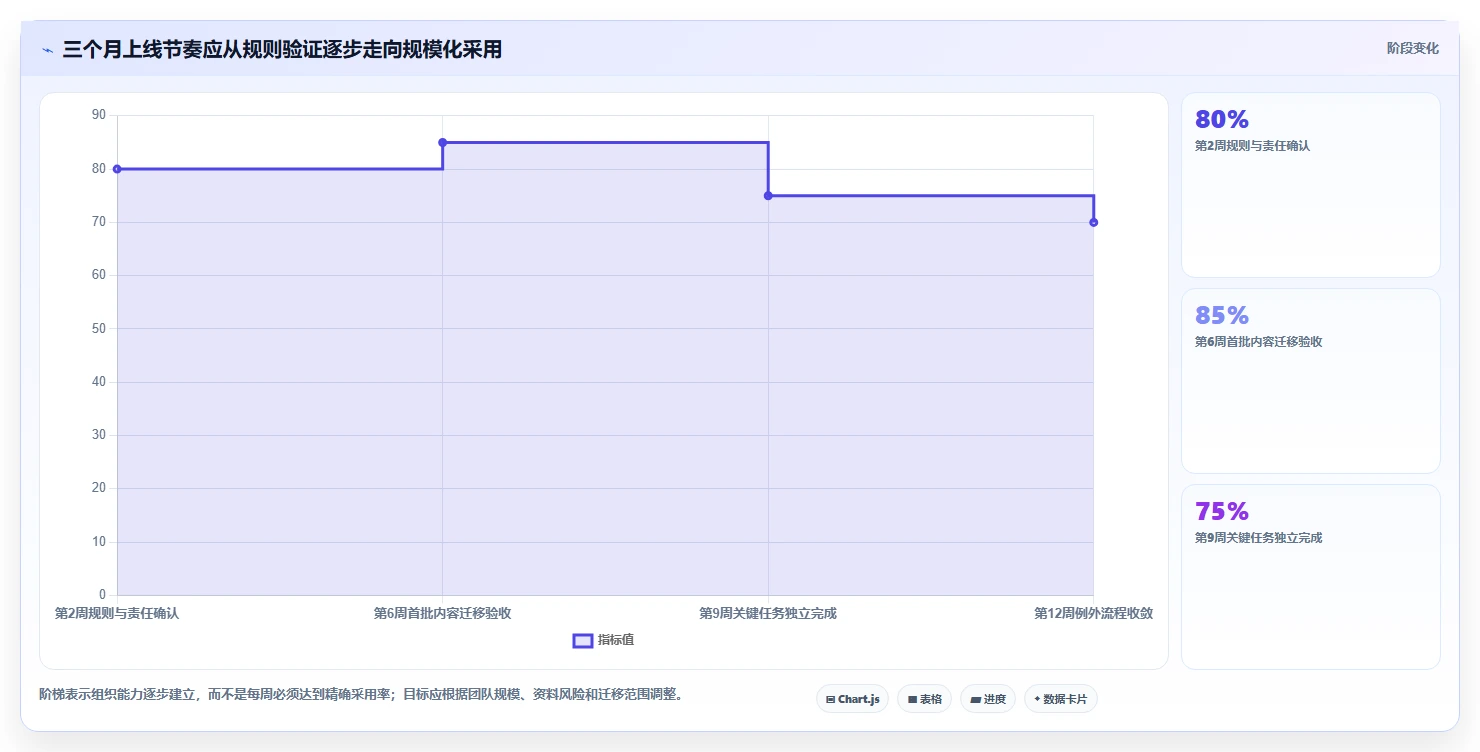Click y-axis tick label 10
Viewport: 1480px width, 752px height.
[99, 542]
